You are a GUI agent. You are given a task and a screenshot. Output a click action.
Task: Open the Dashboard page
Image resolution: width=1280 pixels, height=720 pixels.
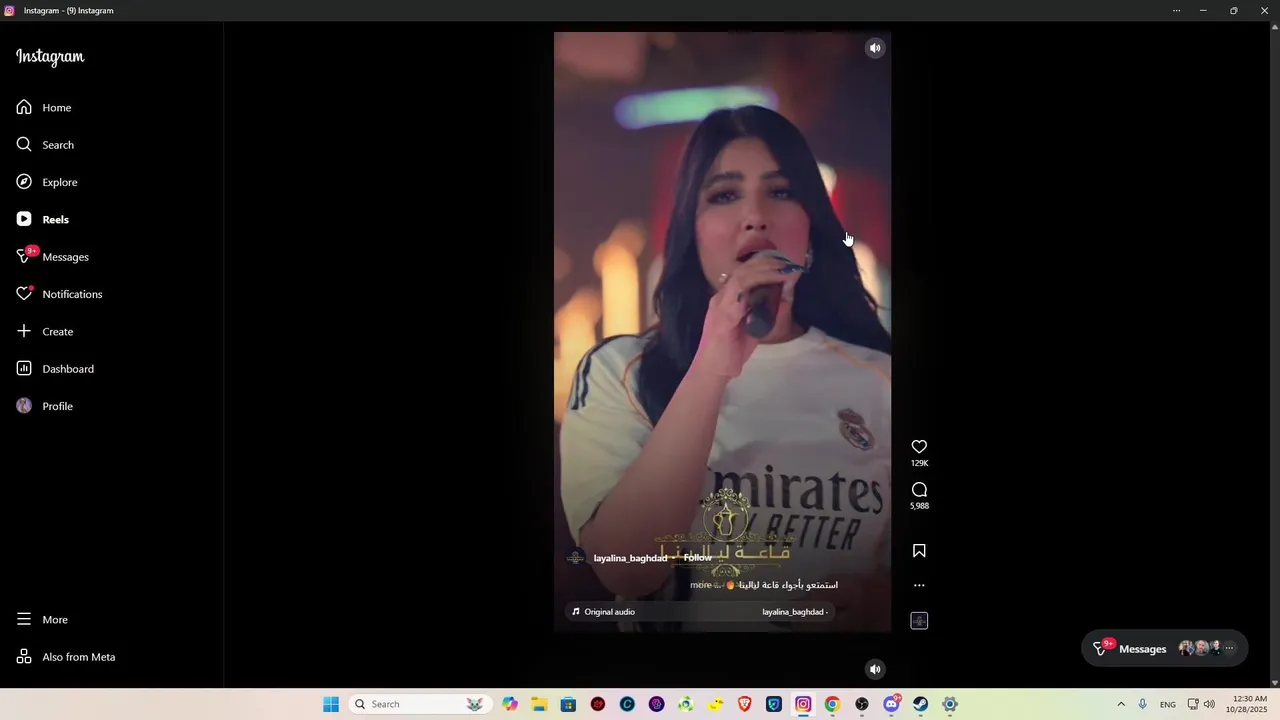(55, 369)
